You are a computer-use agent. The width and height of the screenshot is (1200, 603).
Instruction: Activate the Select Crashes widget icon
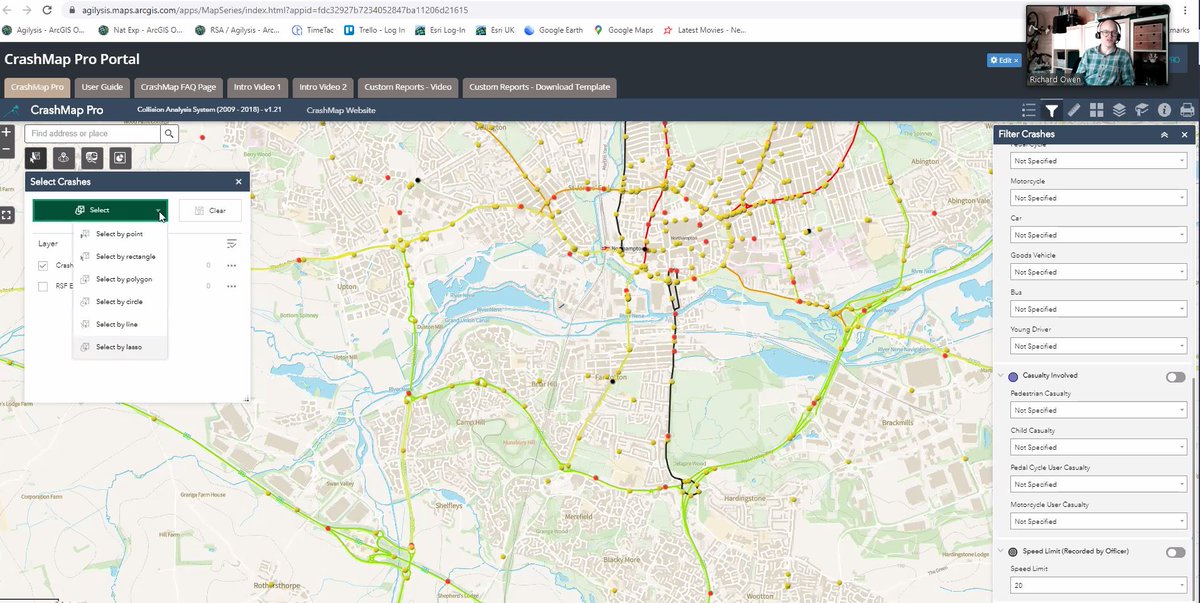tap(36, 157)
